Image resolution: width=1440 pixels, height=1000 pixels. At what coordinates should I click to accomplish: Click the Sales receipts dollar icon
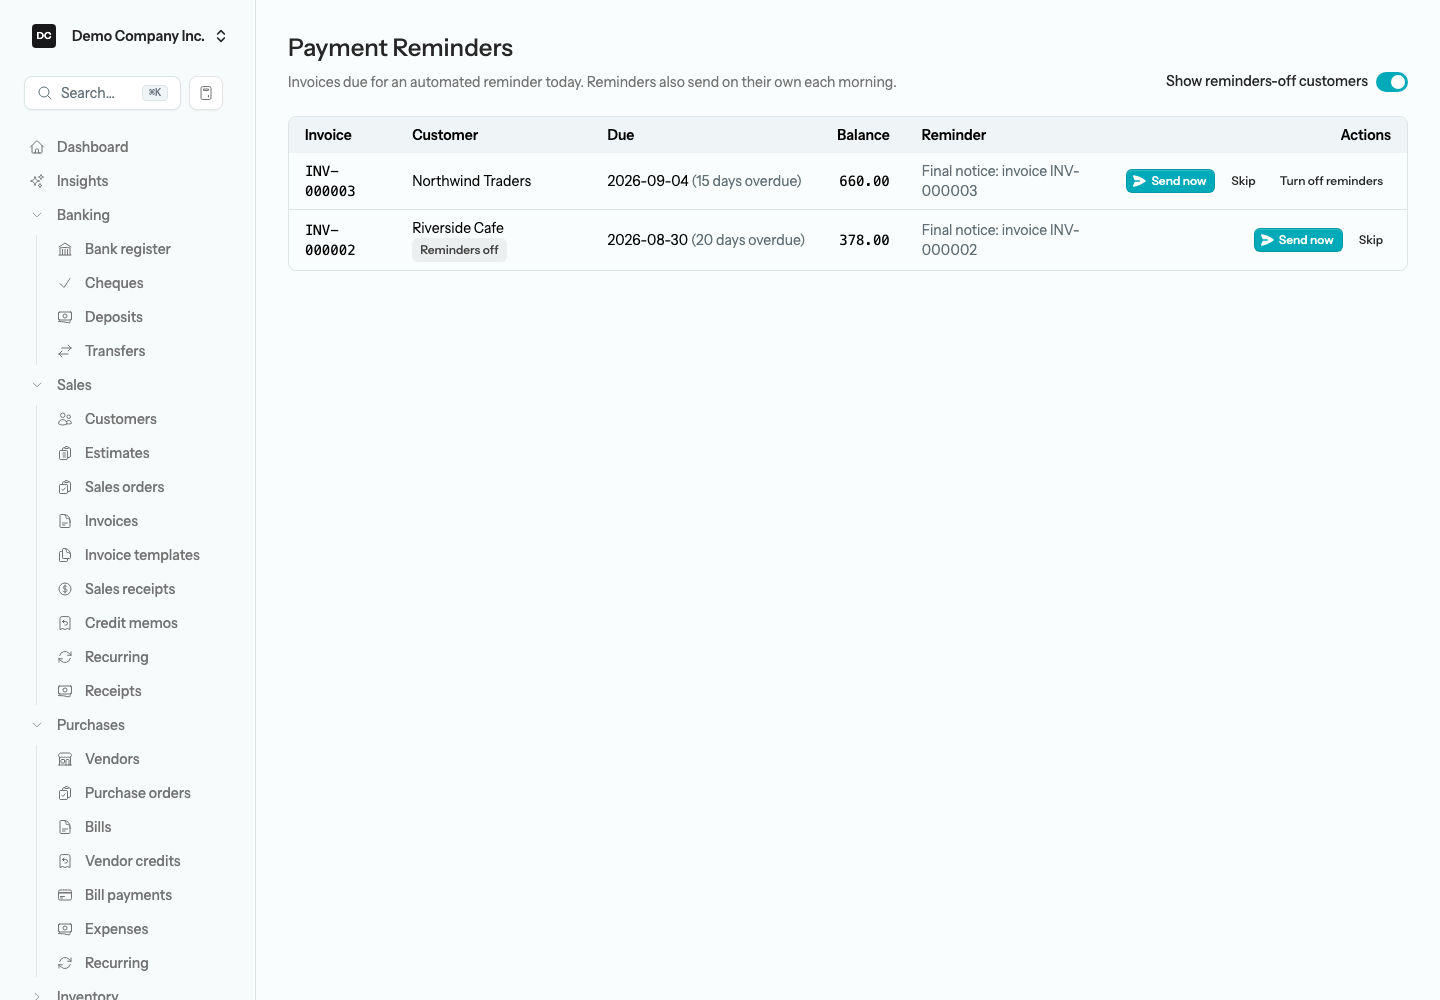point(65,589)
